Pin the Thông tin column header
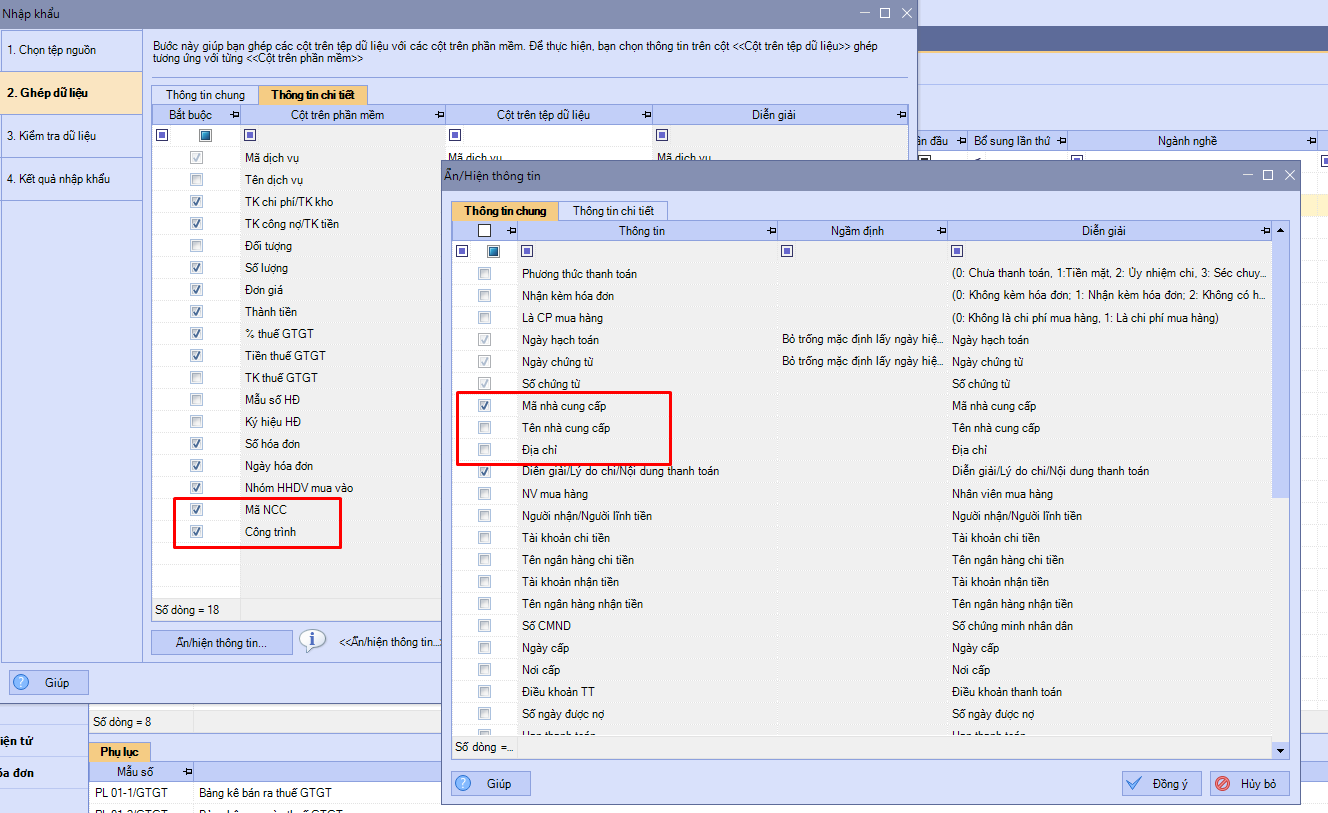Screen dimensions: 1328x813 click(771, 231)
